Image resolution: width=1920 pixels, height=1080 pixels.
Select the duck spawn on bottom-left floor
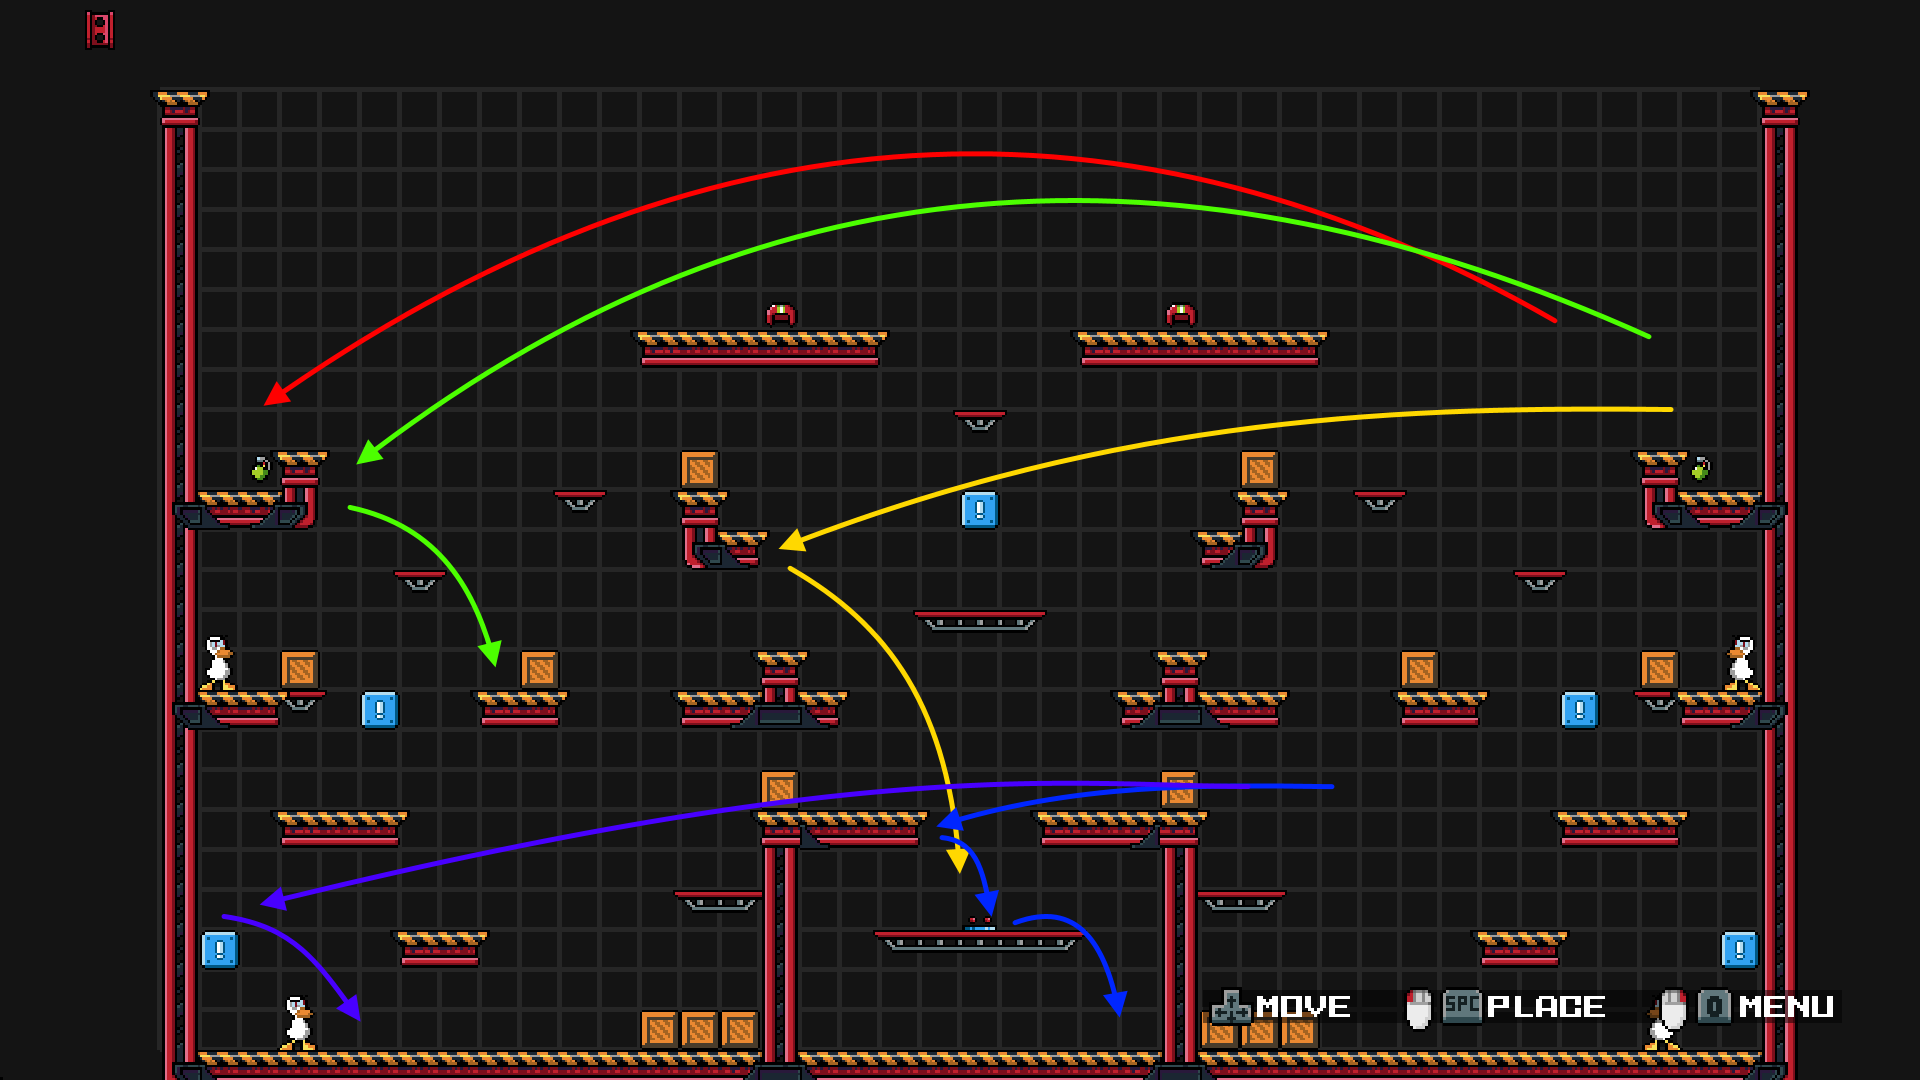(297, 1023)
